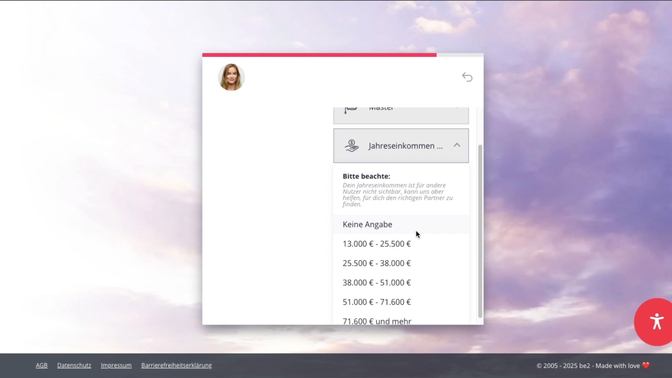This screenshot has height=378, width=672.
Task: Click the Bitte beachte heading text
Action: tap(366, 176)
